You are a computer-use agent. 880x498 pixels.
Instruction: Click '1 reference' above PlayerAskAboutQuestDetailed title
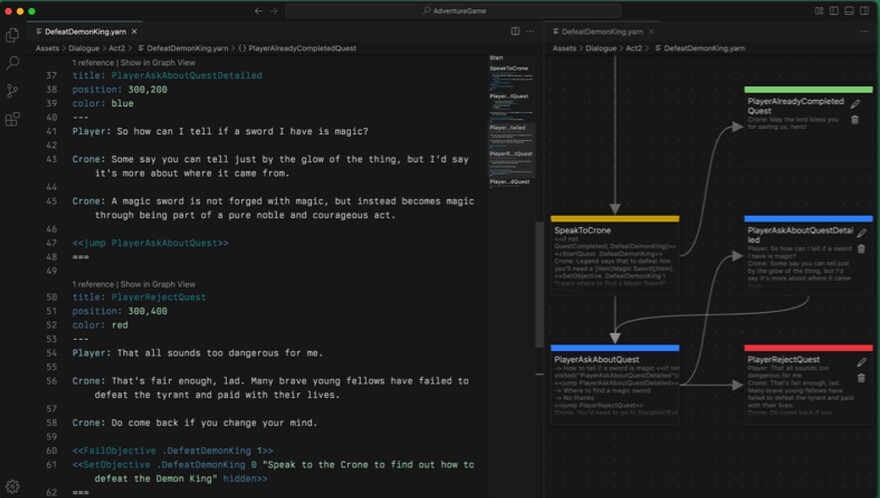pos(93,63)
